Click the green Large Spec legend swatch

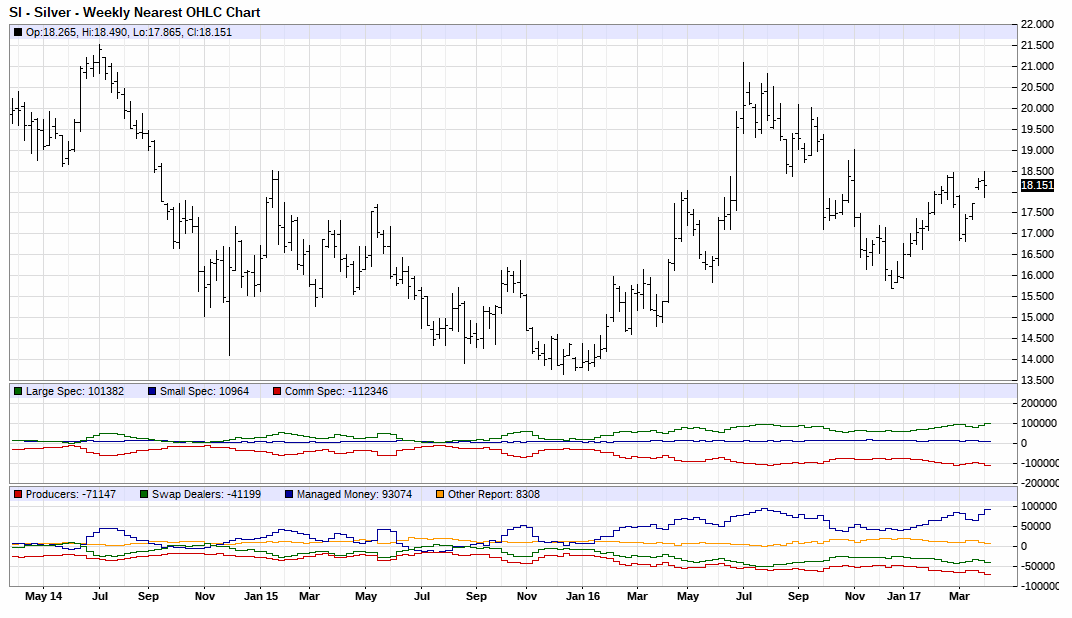coord(18,391)
